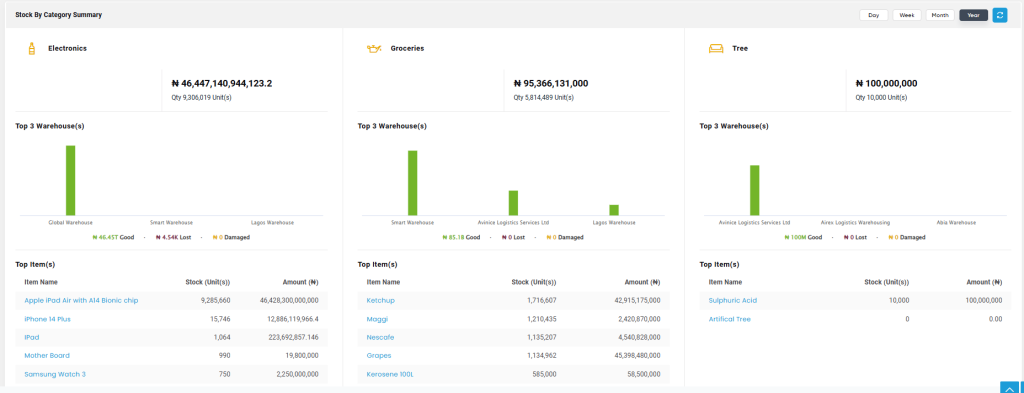Select the Year period filter
Screen dimensions: 1024x393
(973, 15)
